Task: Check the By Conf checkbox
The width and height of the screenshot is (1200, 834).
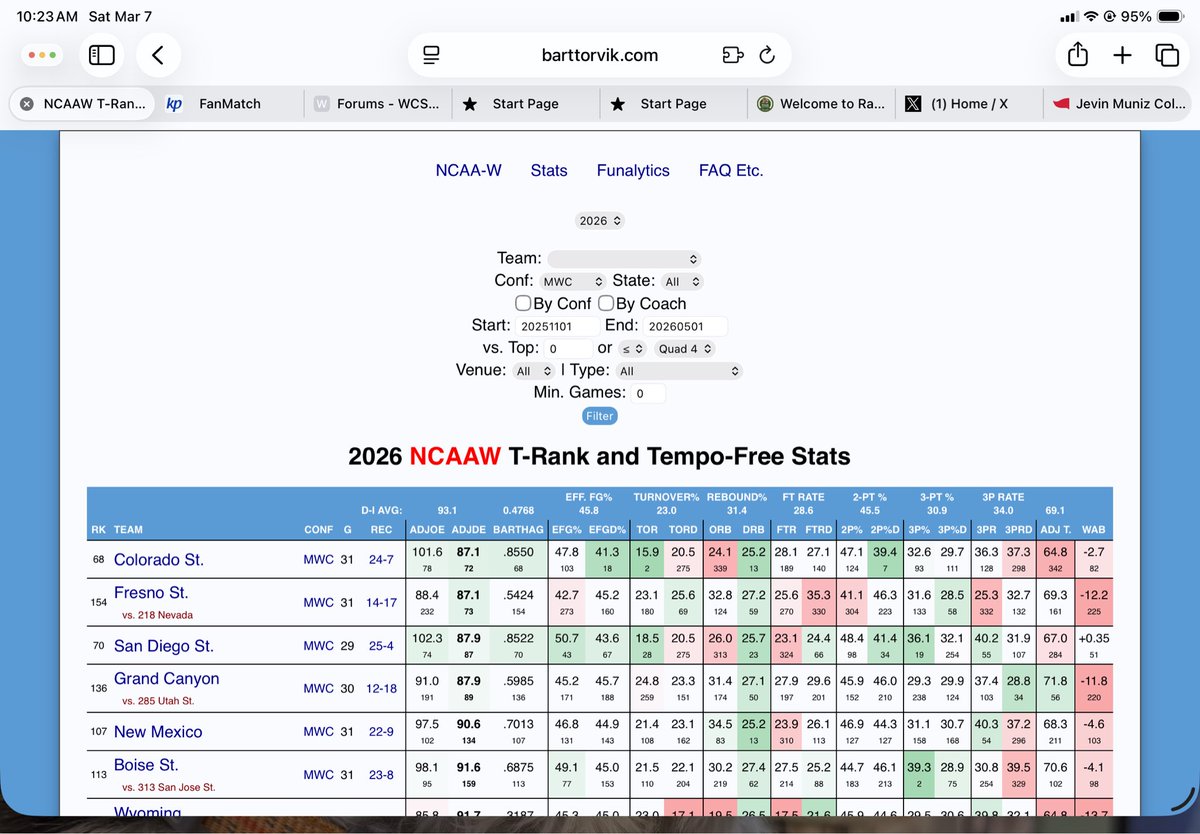Action: [x=522, y=303]
